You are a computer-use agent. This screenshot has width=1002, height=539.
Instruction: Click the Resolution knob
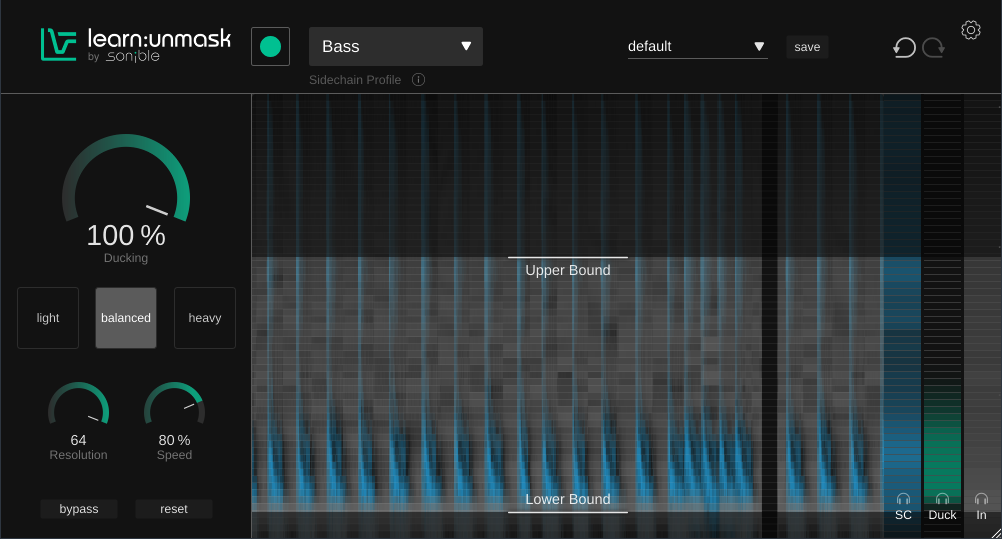(x=79, y=408)
